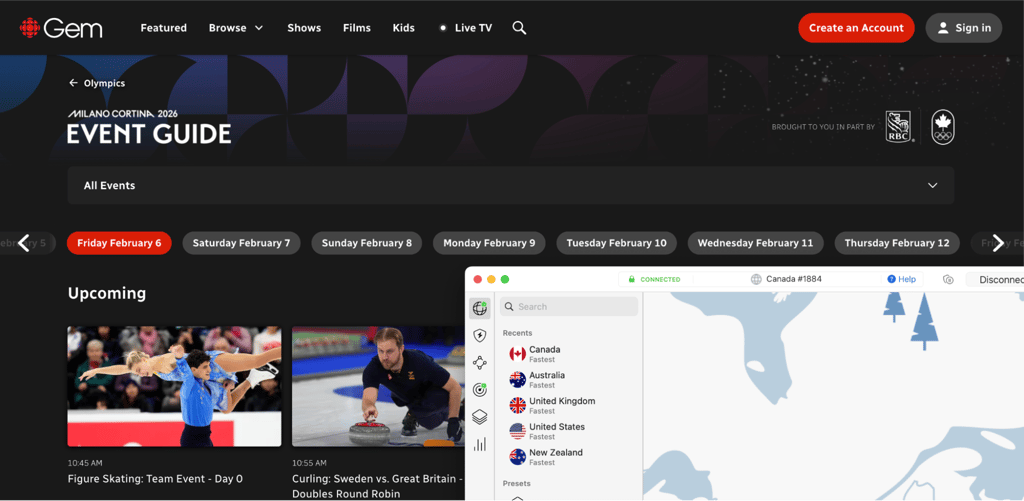Click the blue Help question mark icon
Image resolution: width=1024 pixels, height=501 pixels.
coord(891,279)
